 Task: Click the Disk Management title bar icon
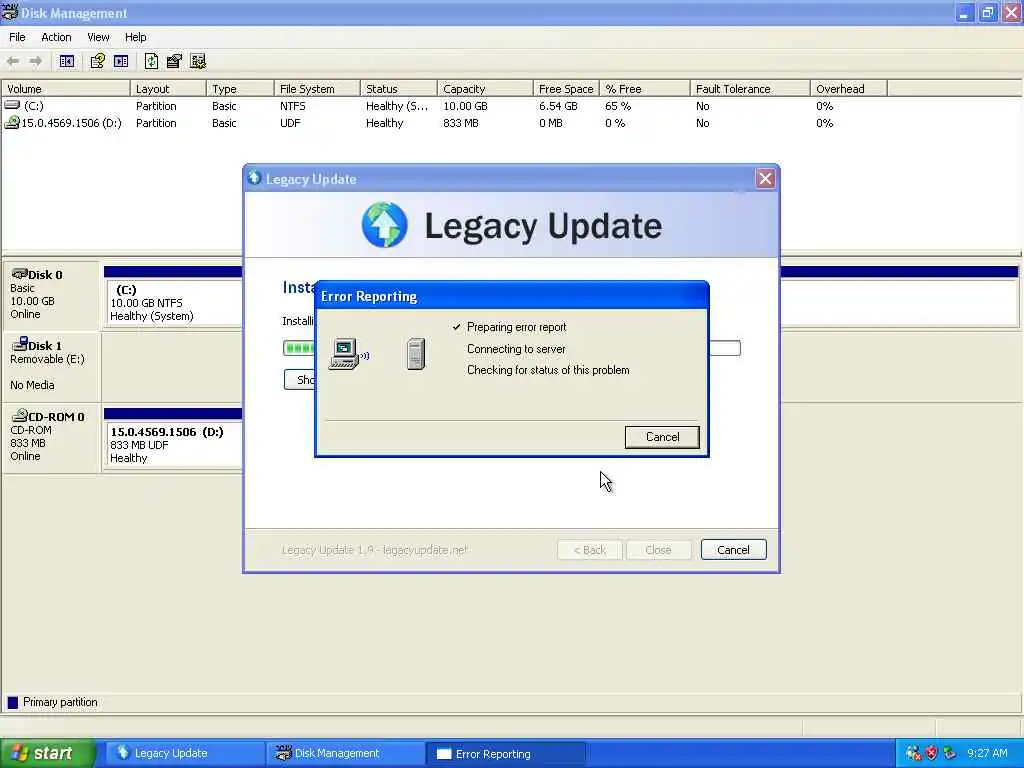9,12
